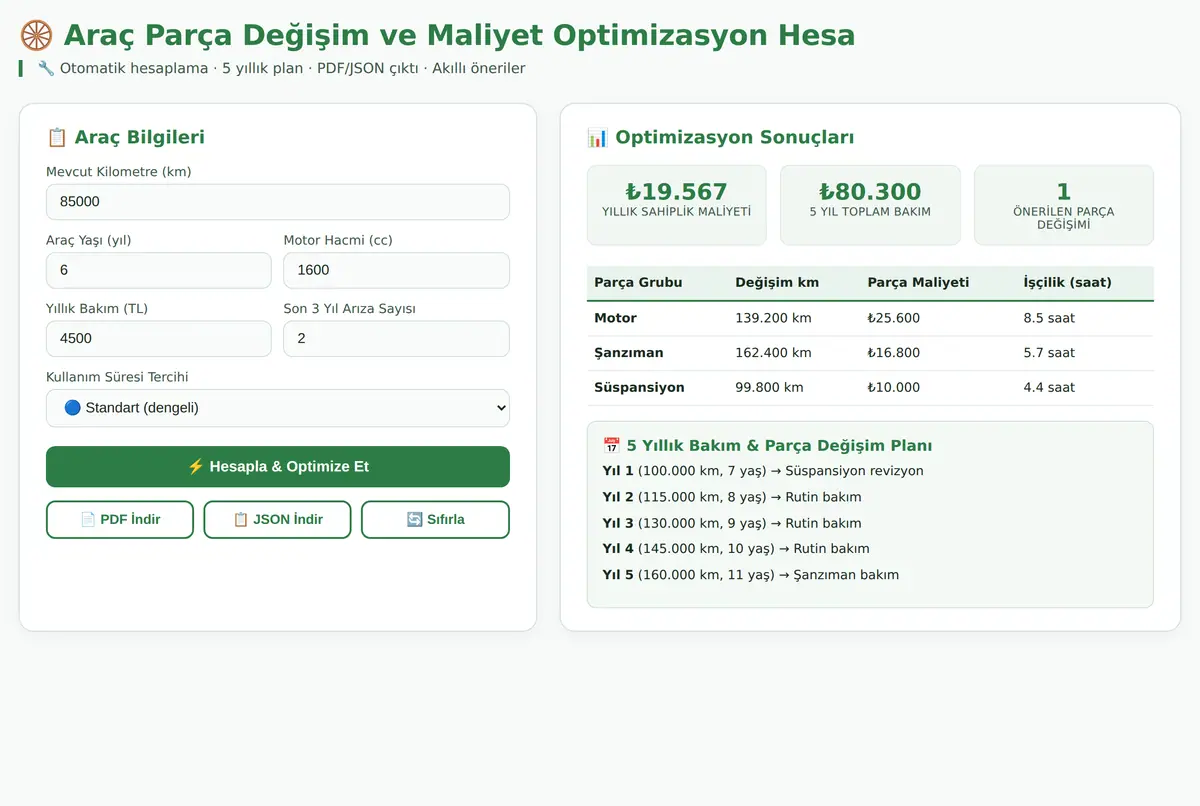Click the Araç Bilgileri section heading
This screenshot has width=1200, height=806.
(x=139, y=137)
